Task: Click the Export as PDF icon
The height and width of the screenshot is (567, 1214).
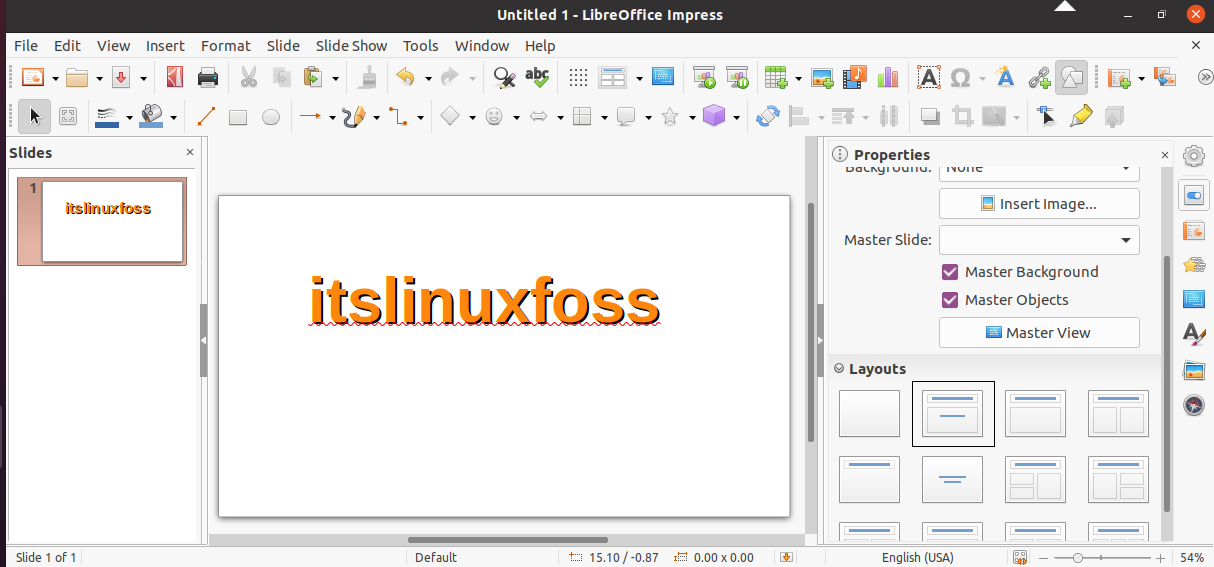Action: [x=176, y=77]
